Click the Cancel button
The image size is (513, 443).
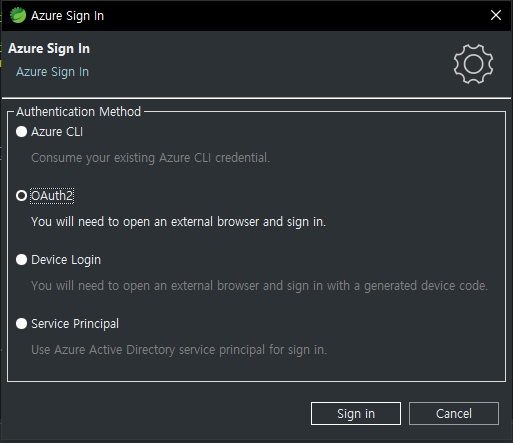[454, 413]
